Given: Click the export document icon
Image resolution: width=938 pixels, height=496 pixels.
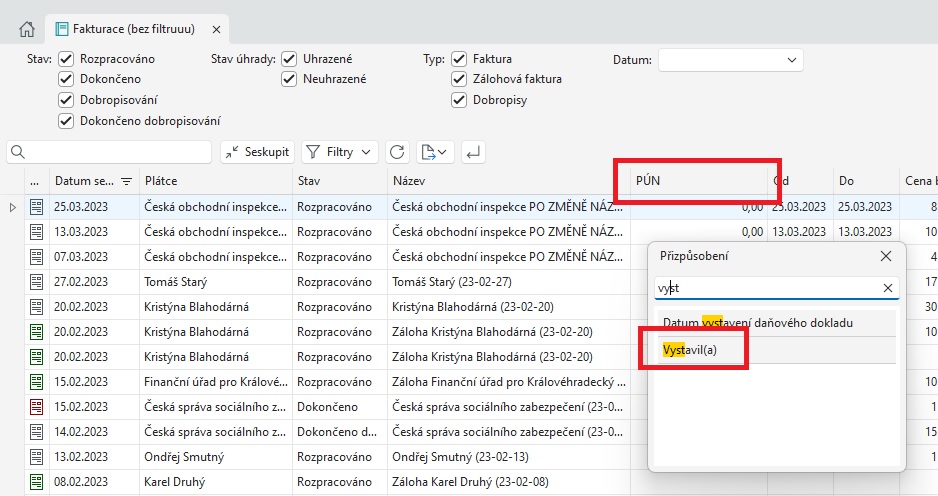Looking at the screenshot, I should pyautogui.click(x=434, y=152).
